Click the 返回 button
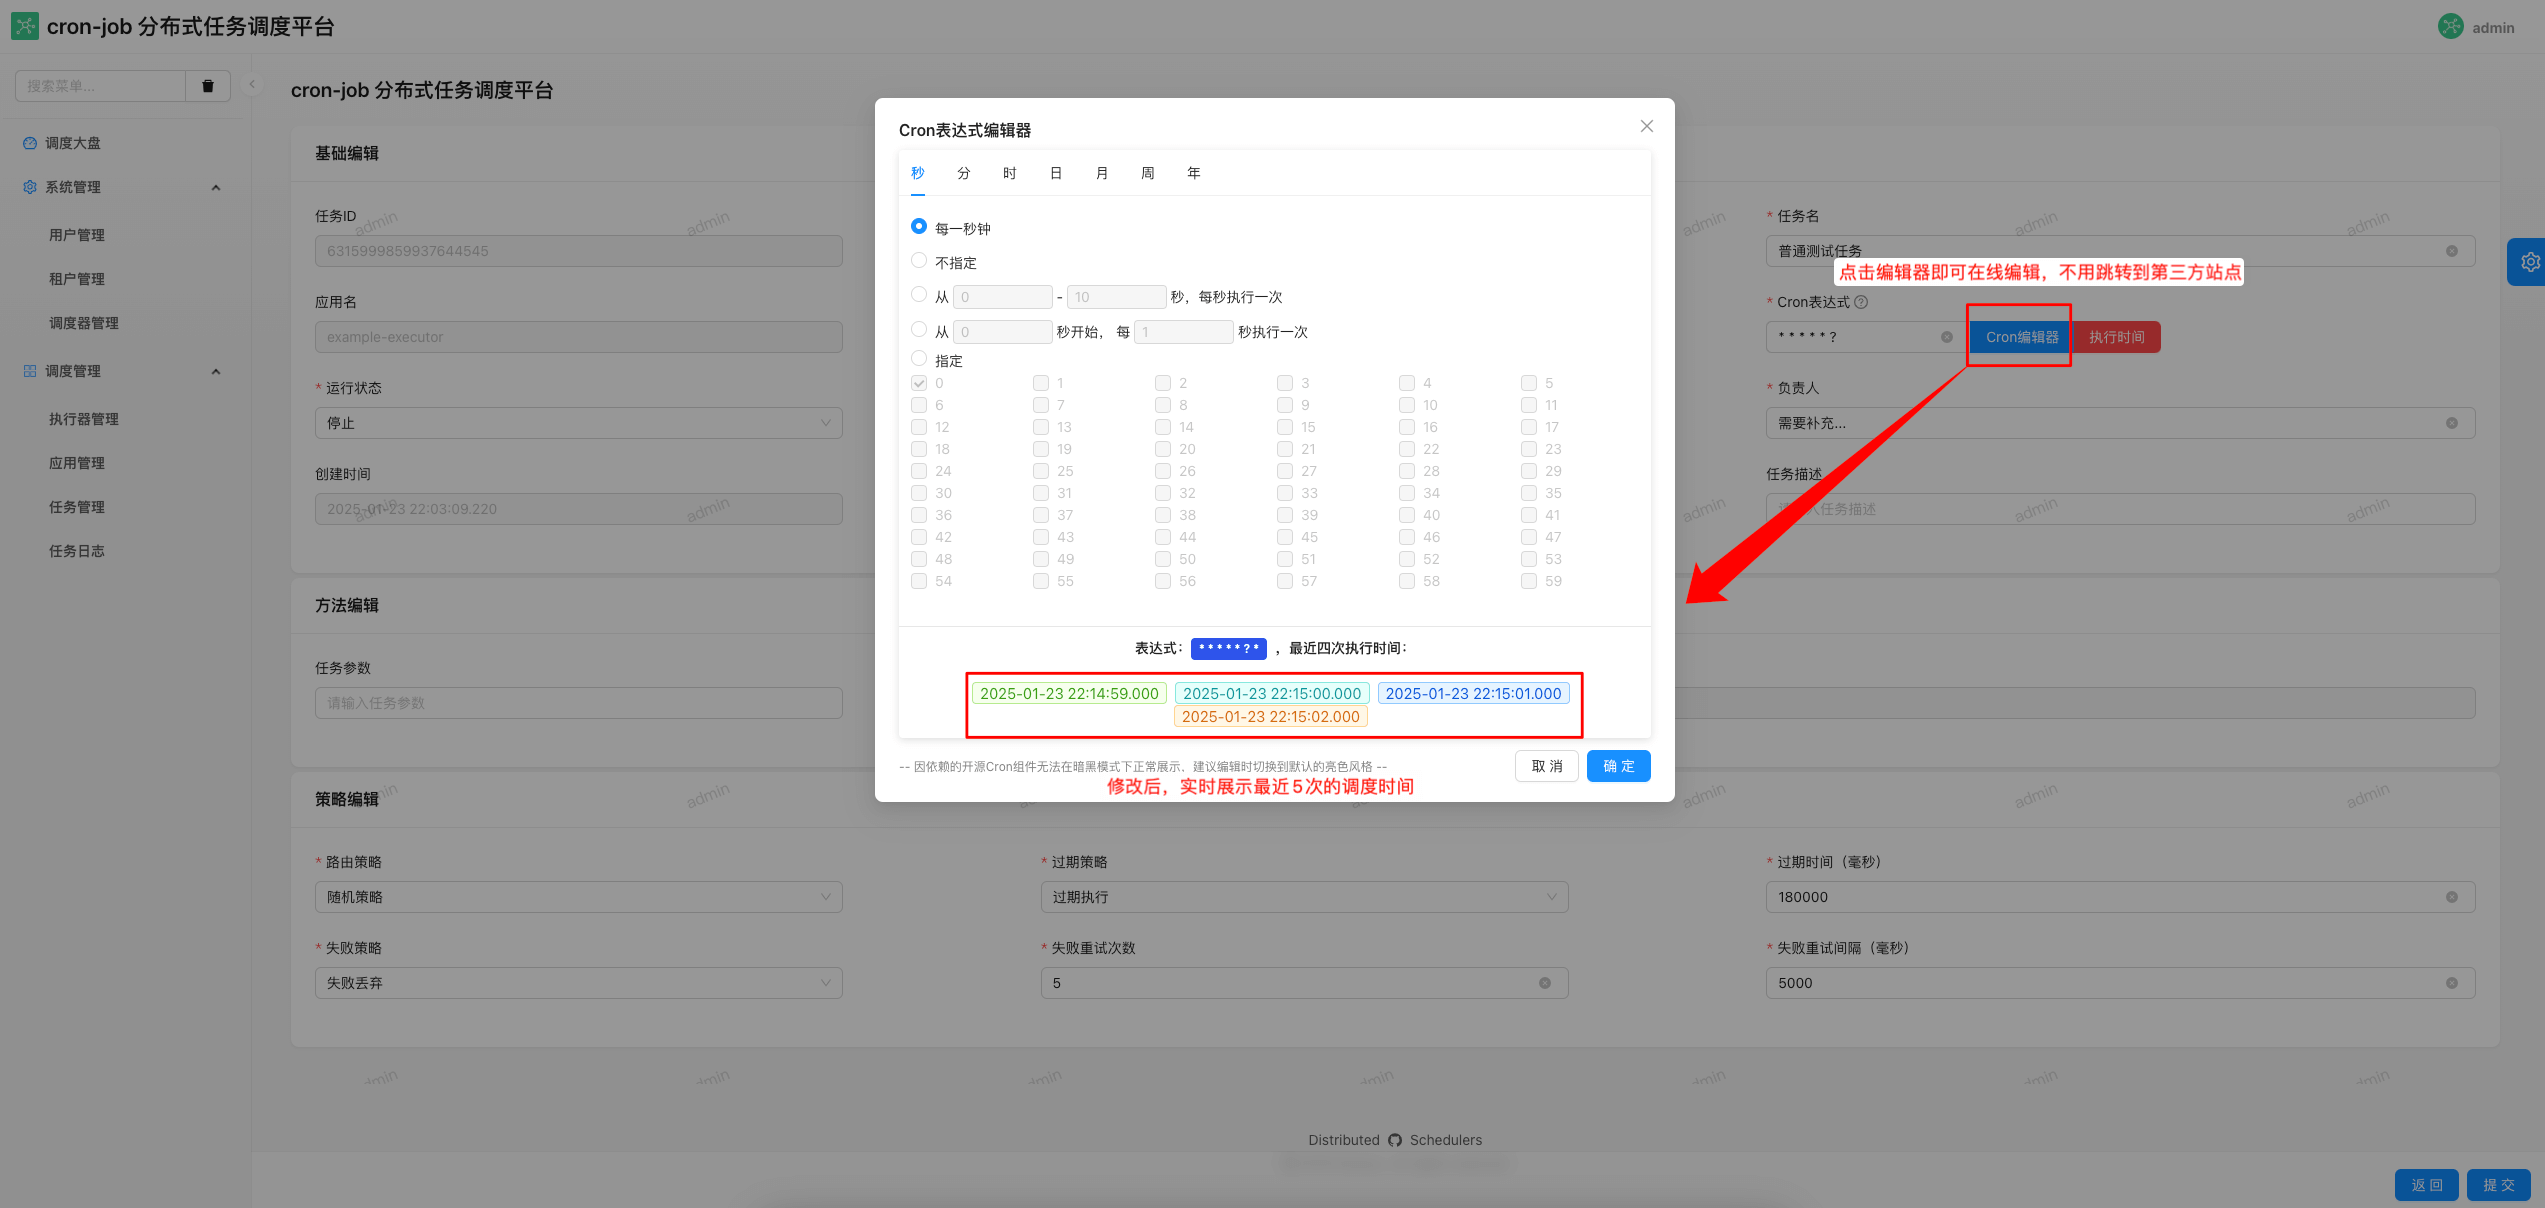2545x1208 pixels. pos(2427,1185)
